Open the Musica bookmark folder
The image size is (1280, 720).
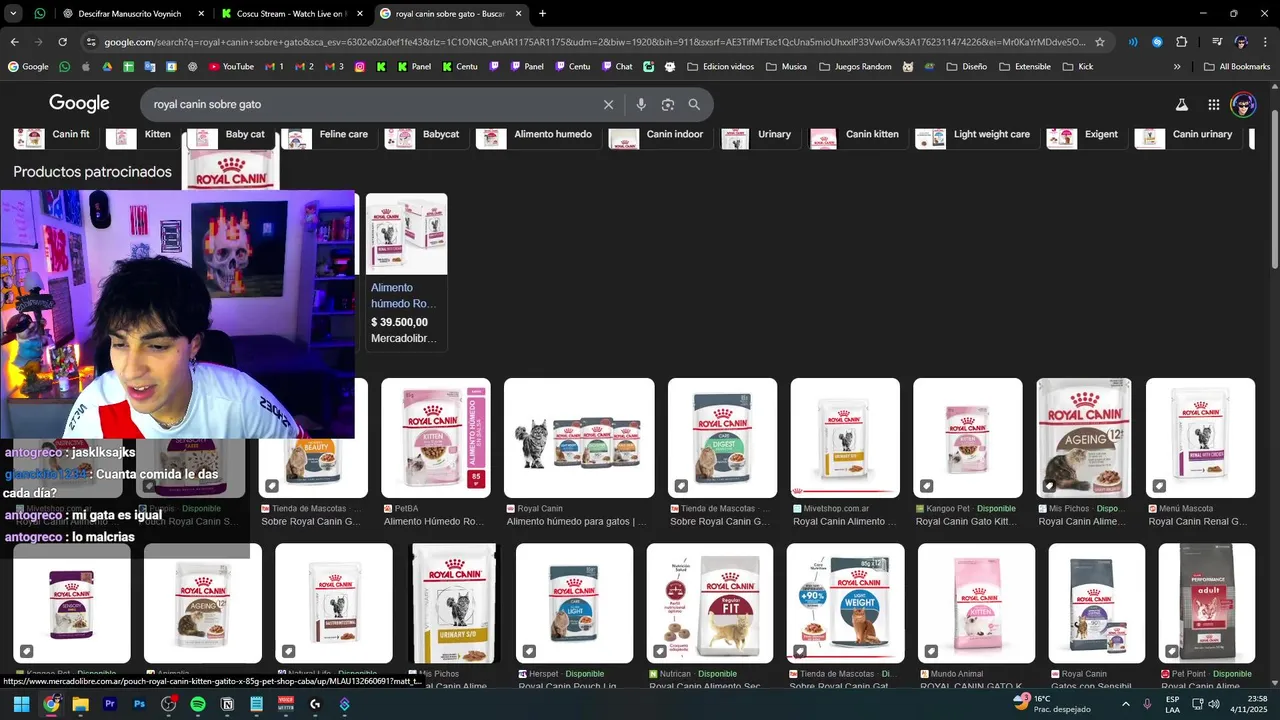point(787,66)
